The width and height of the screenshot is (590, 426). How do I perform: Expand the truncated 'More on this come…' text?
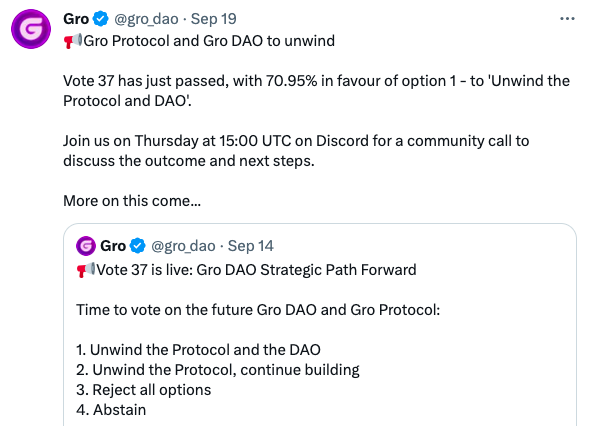click(x=132, y=201)
